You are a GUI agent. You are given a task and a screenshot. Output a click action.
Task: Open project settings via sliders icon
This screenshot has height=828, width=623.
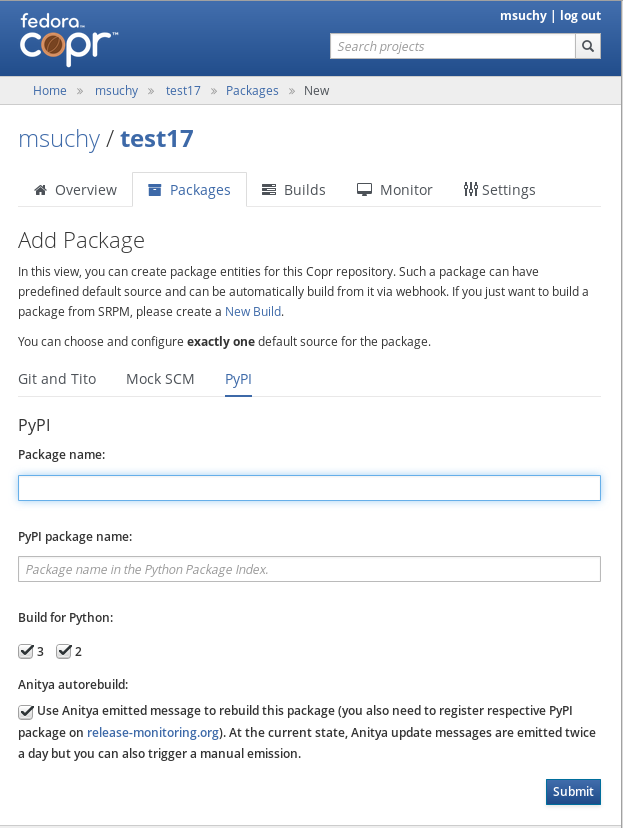click(x=470, y=189)
